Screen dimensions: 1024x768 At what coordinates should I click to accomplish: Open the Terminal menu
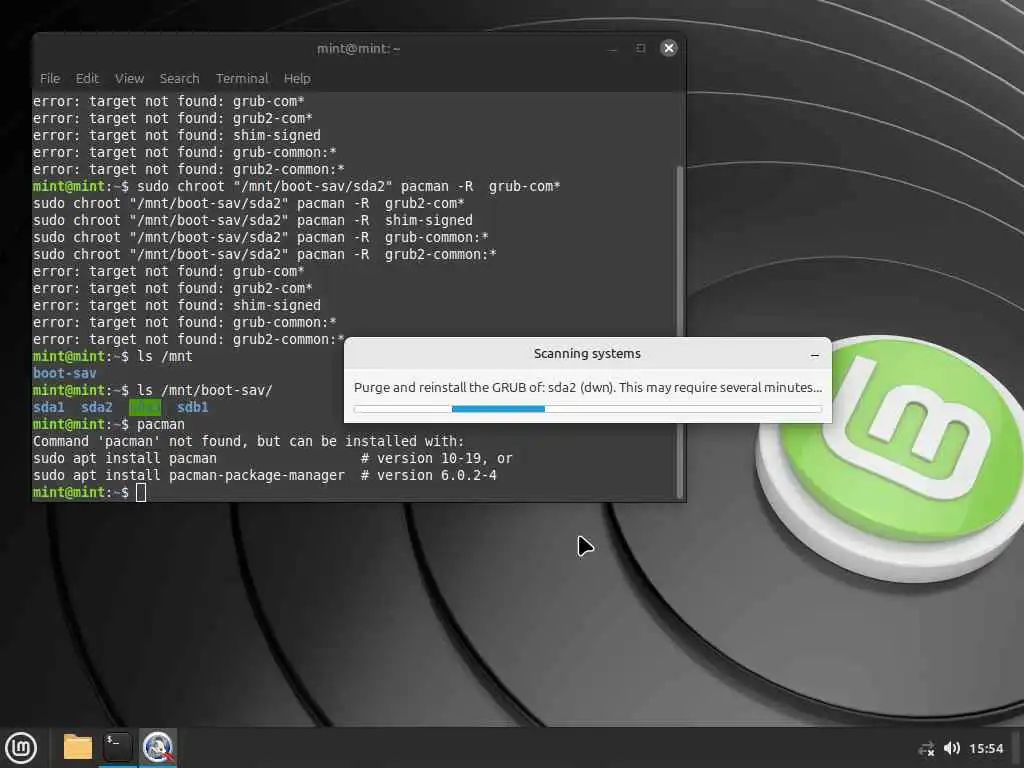[242, 78]
